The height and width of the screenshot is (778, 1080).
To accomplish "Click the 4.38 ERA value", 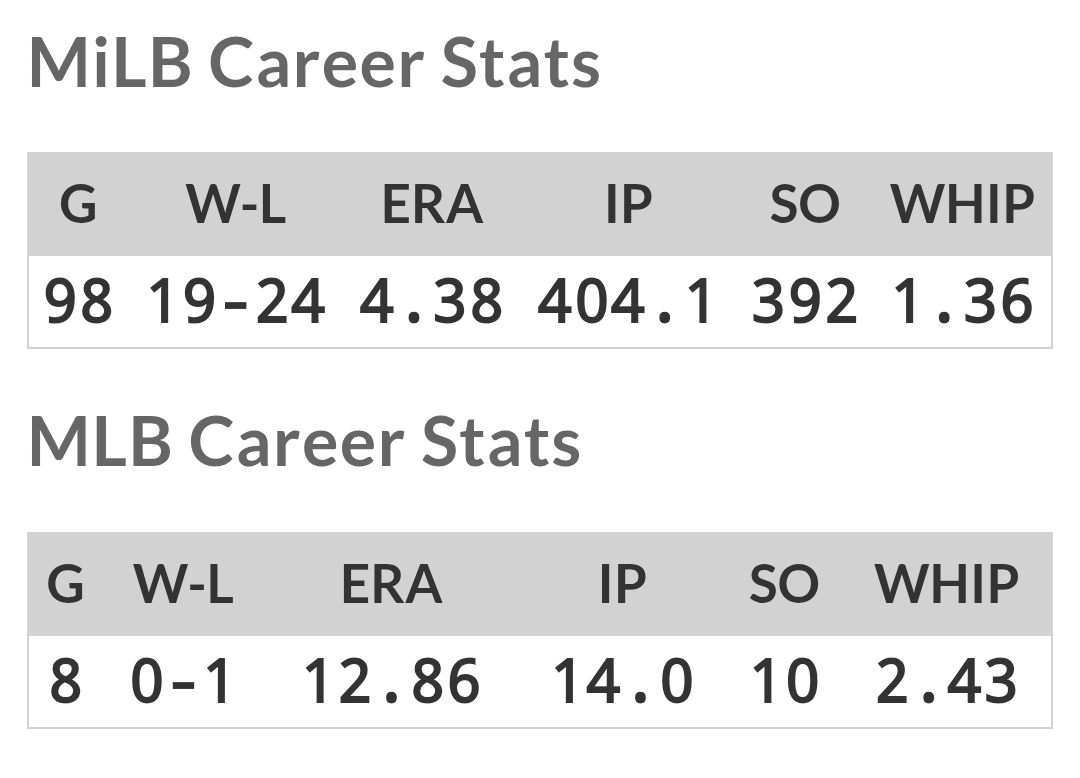I will point(431,301).
